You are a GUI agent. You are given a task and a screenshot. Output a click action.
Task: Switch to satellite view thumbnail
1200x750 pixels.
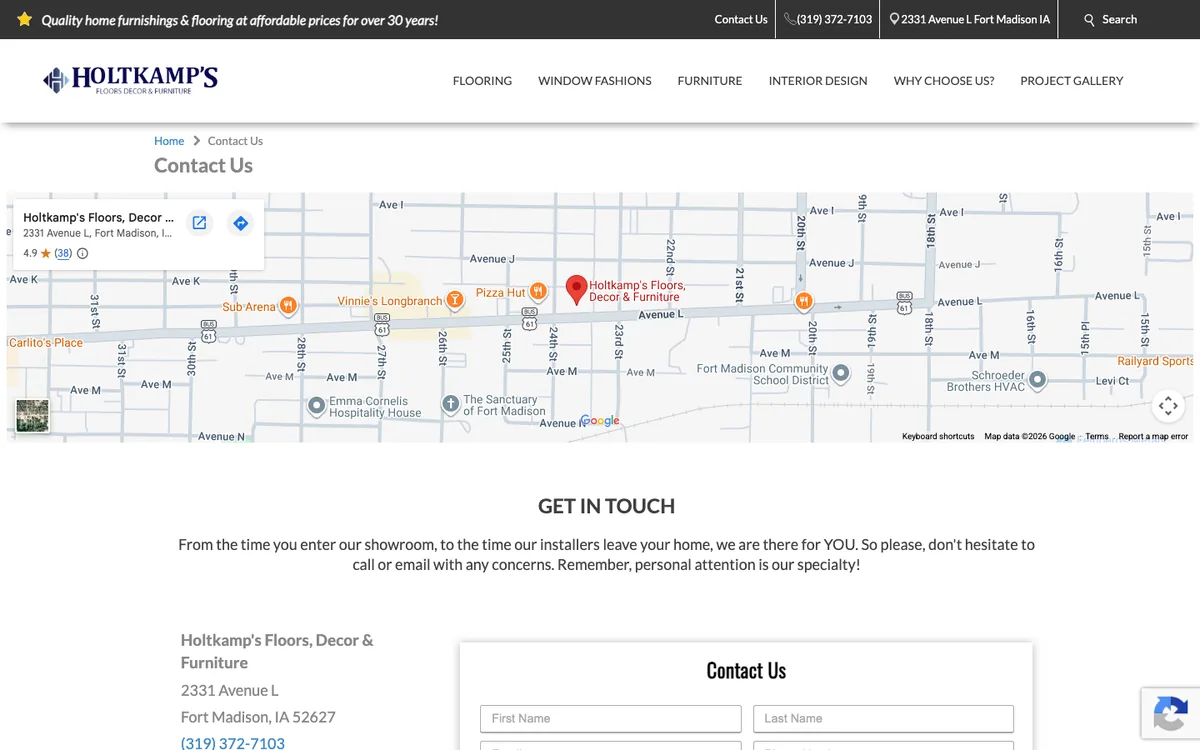[x=32, y=416]
